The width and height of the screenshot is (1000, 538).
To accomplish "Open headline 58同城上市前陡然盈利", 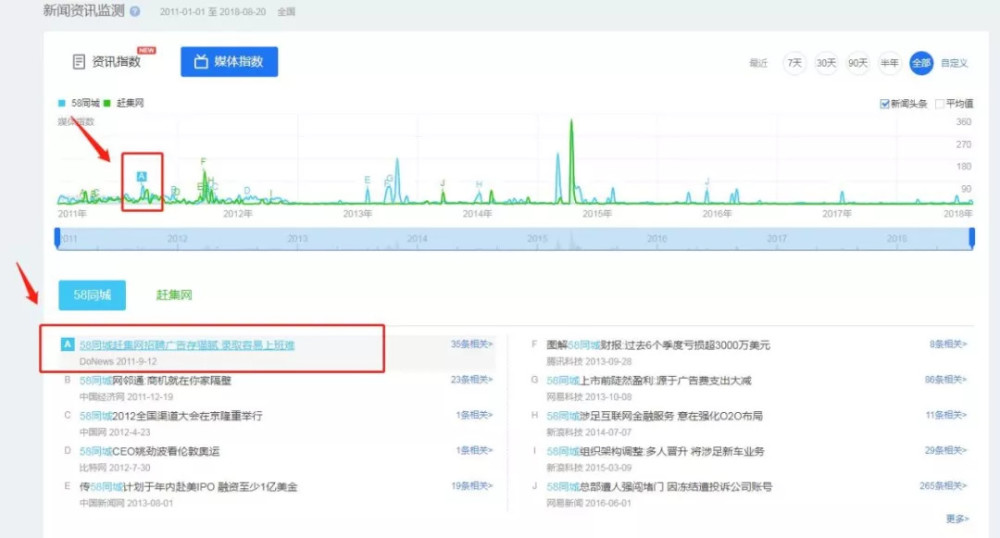I will [x=649, y=381].
